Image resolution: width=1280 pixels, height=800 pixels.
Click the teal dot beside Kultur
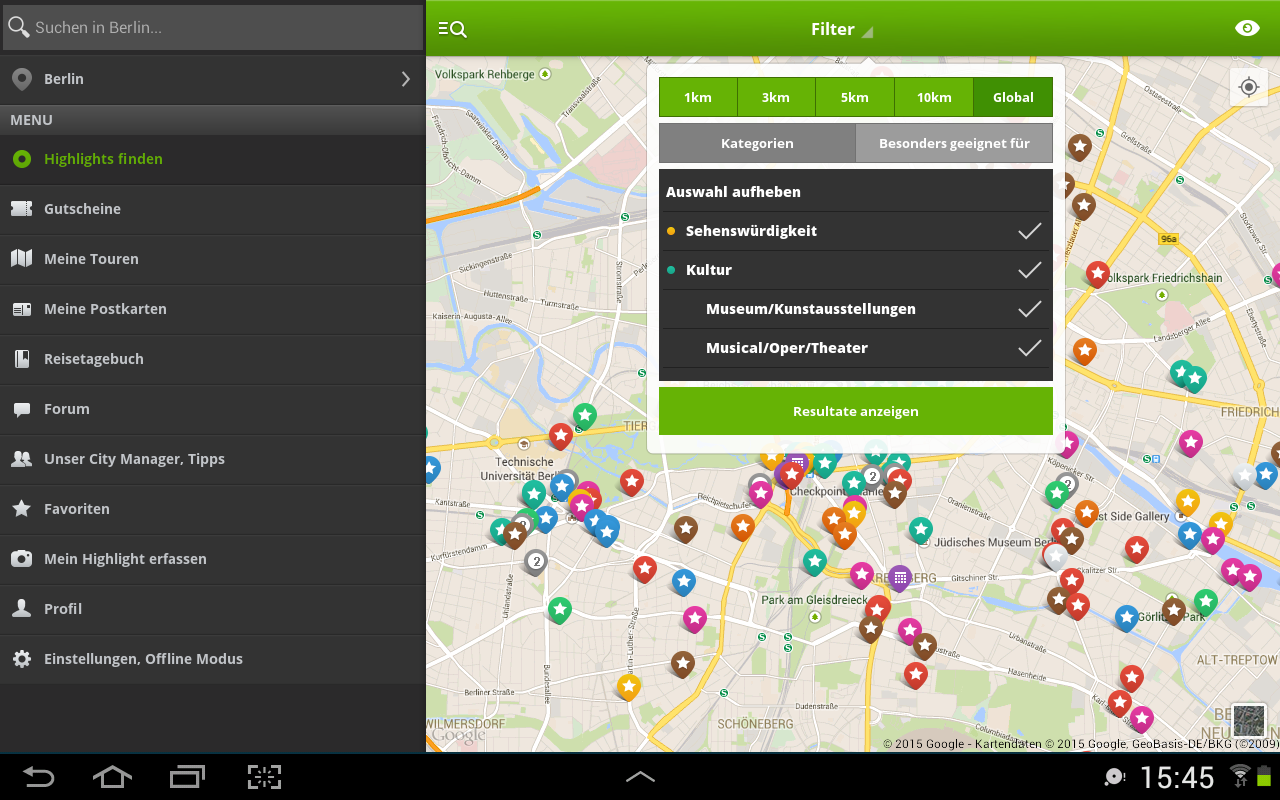(671, 270)
